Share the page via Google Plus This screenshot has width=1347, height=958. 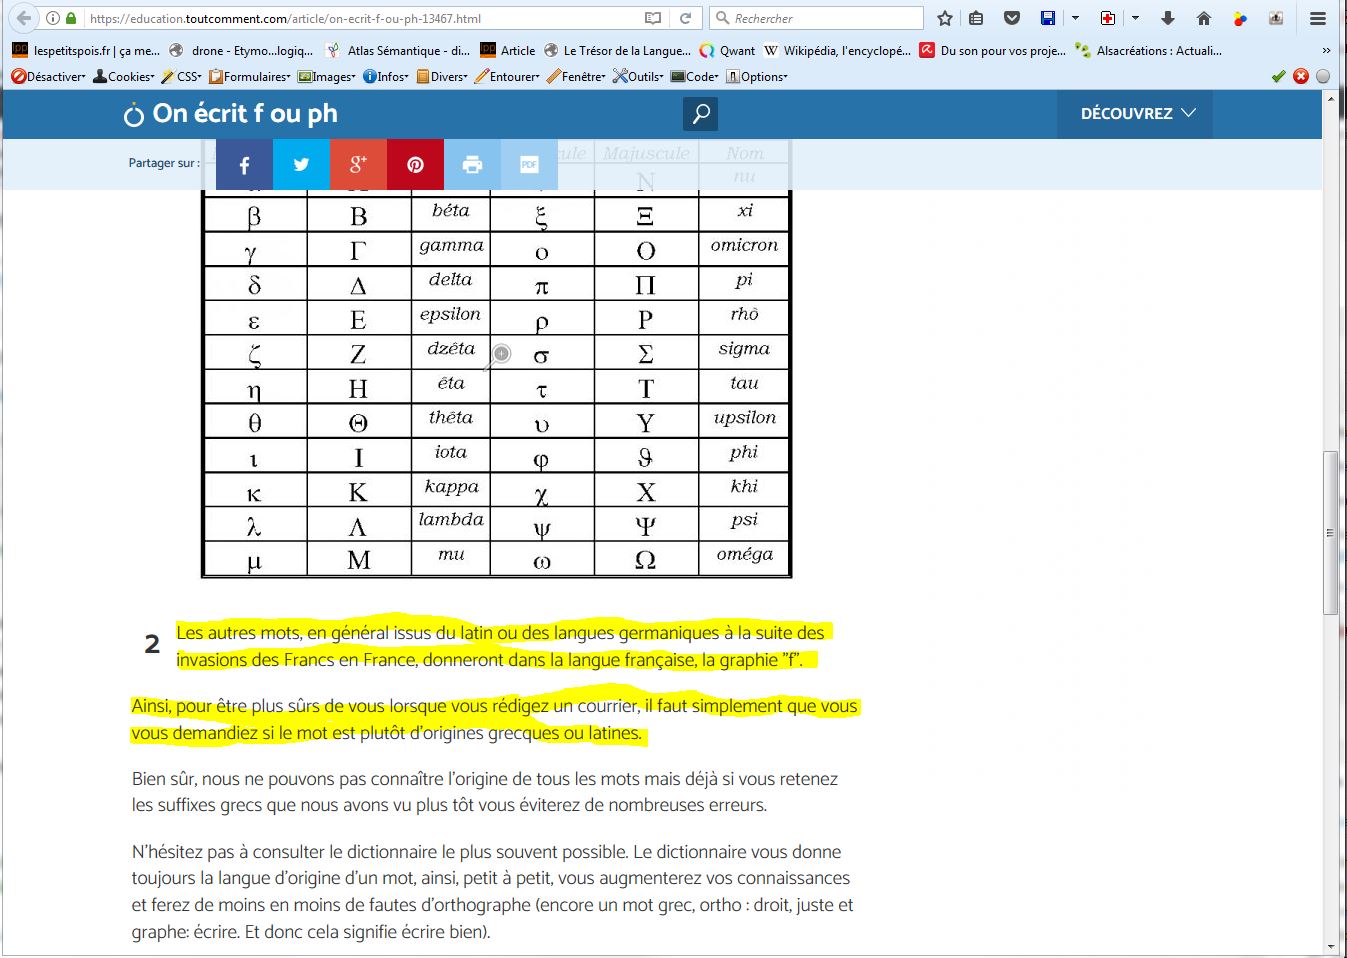tap(358, 165)
